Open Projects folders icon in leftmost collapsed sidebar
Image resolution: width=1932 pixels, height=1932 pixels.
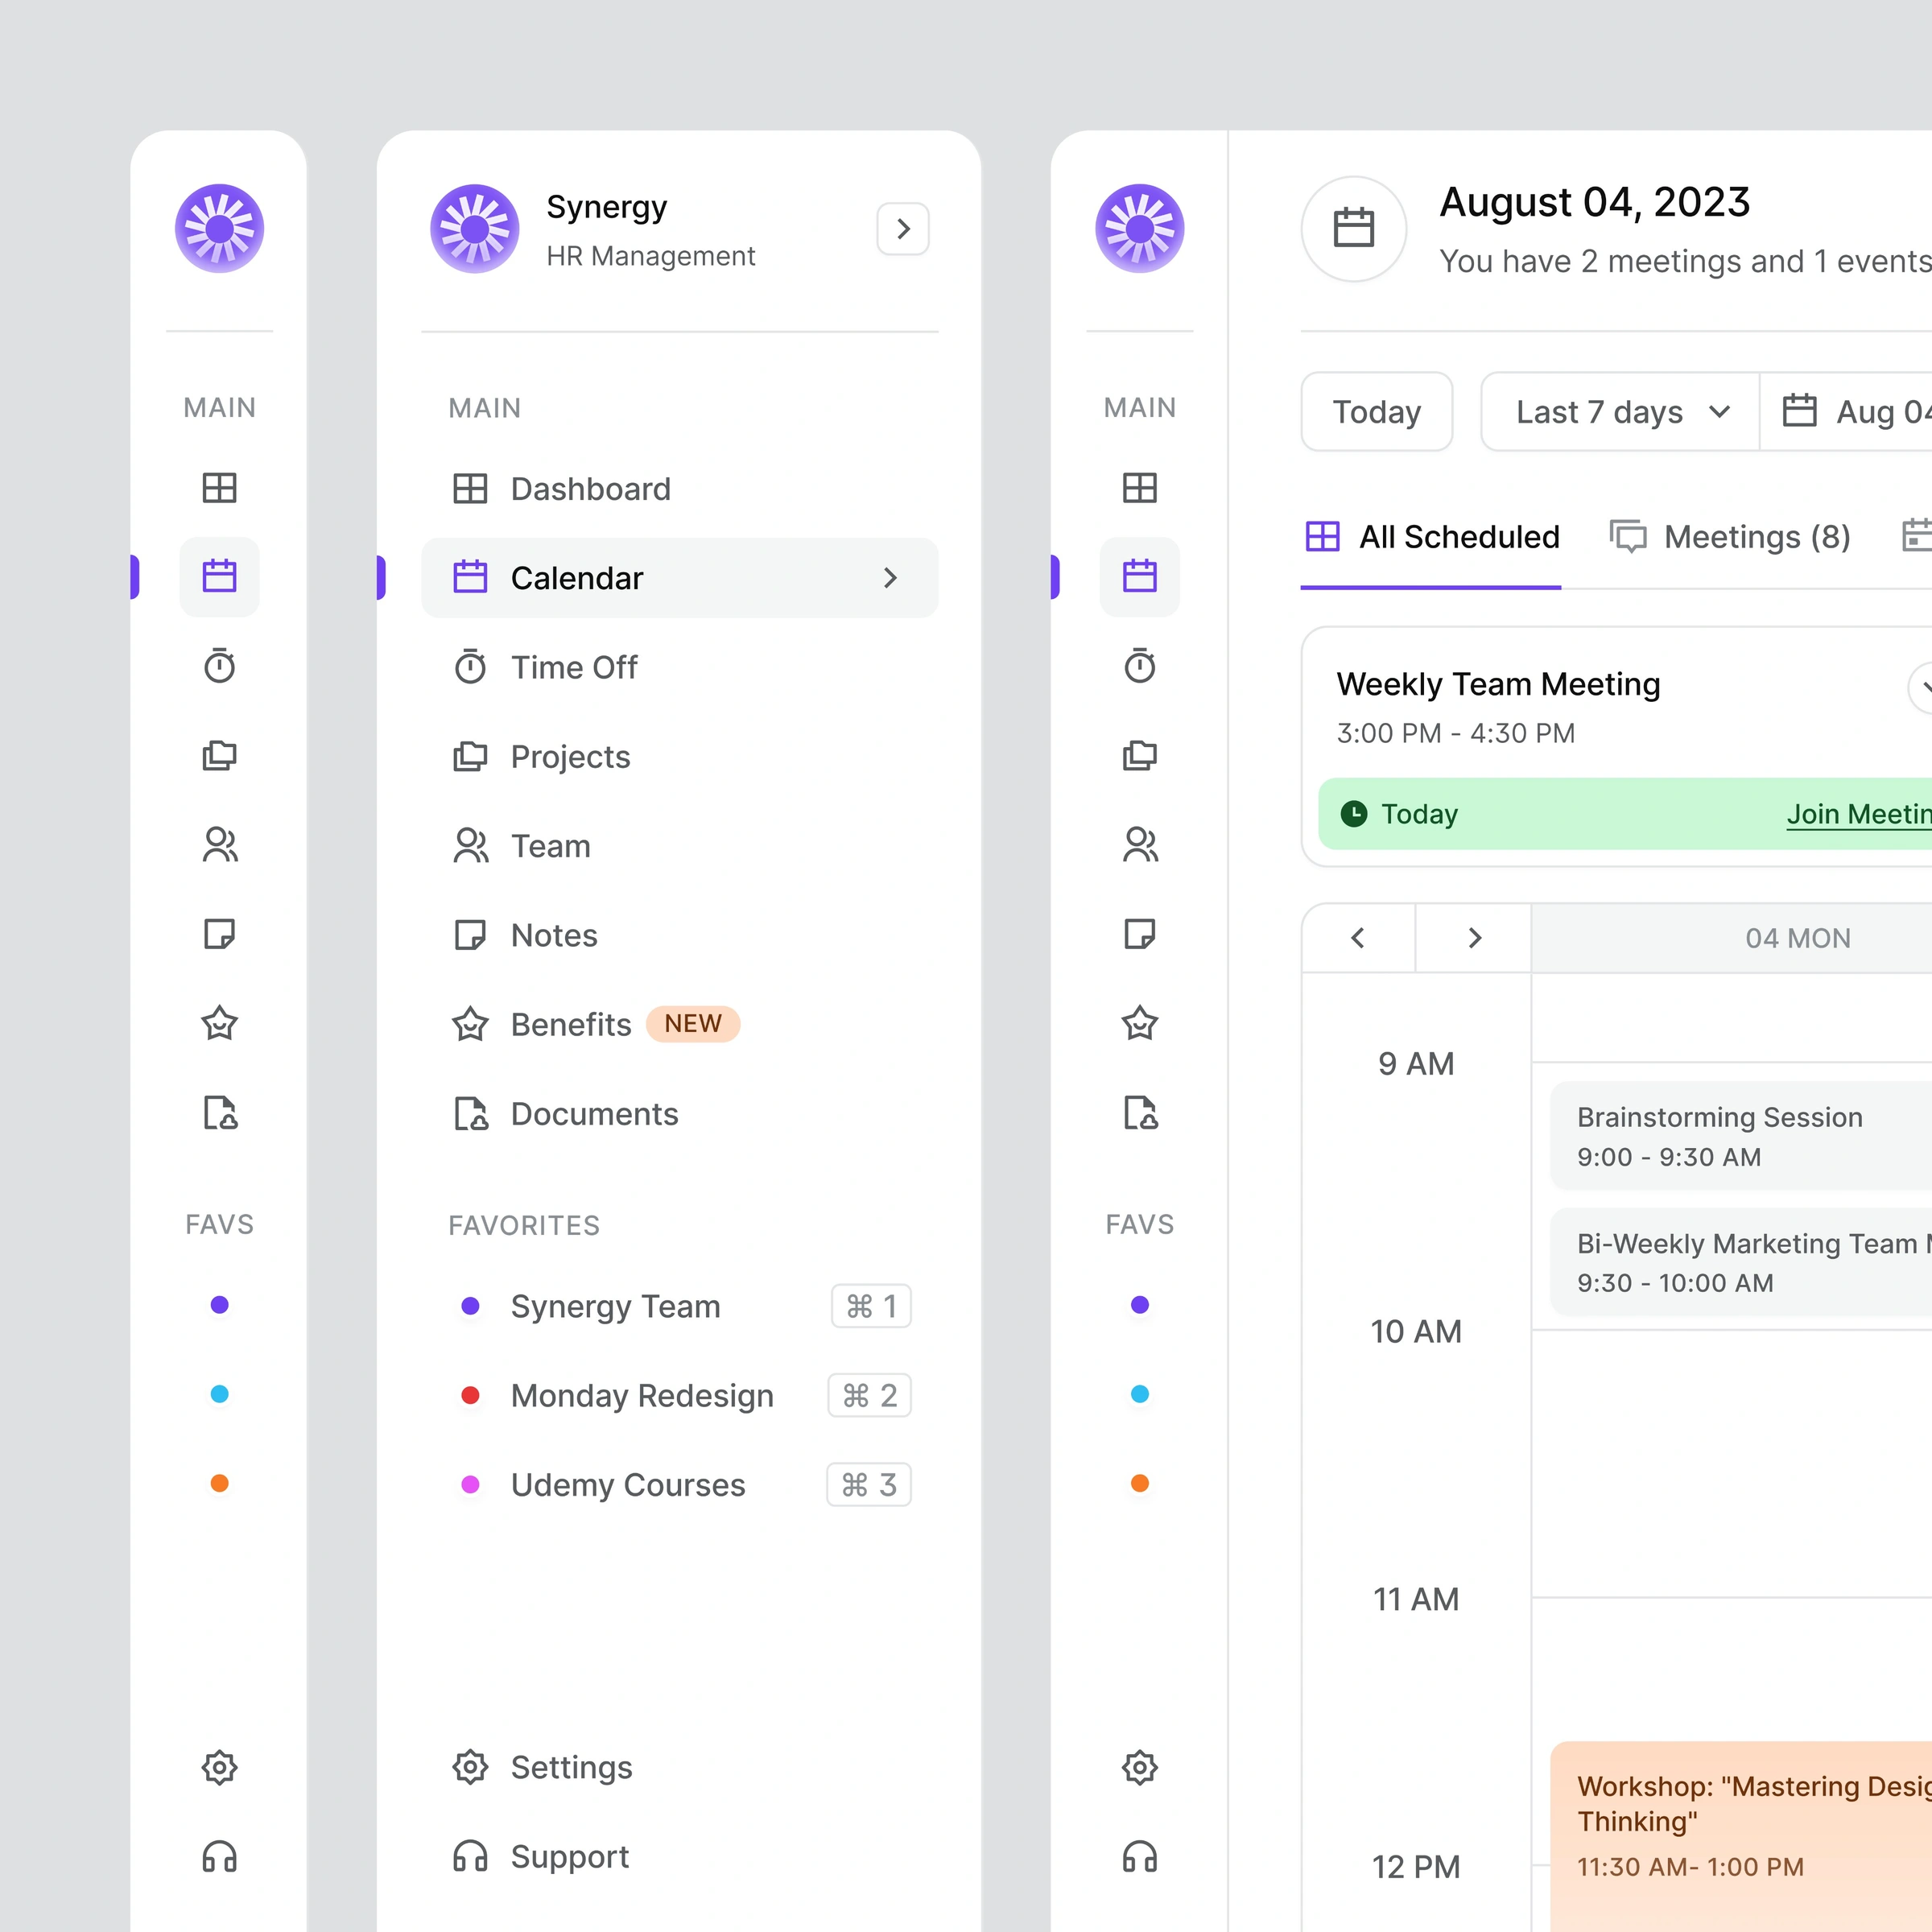tap(219, 755)
